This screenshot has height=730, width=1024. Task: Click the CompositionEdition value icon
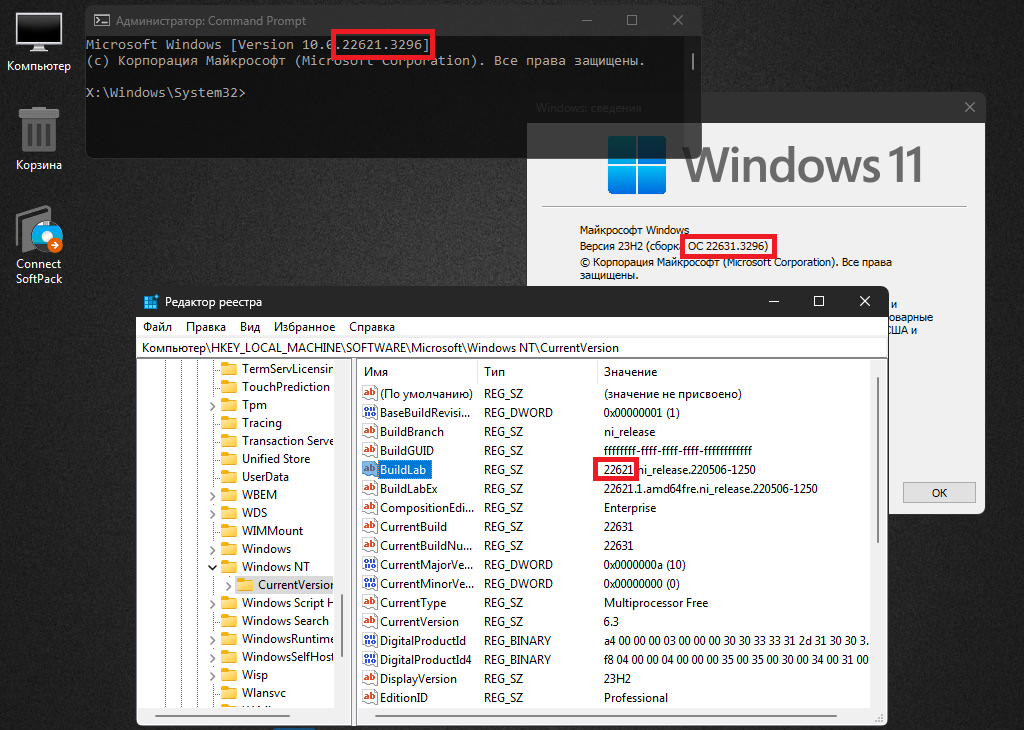370,507
